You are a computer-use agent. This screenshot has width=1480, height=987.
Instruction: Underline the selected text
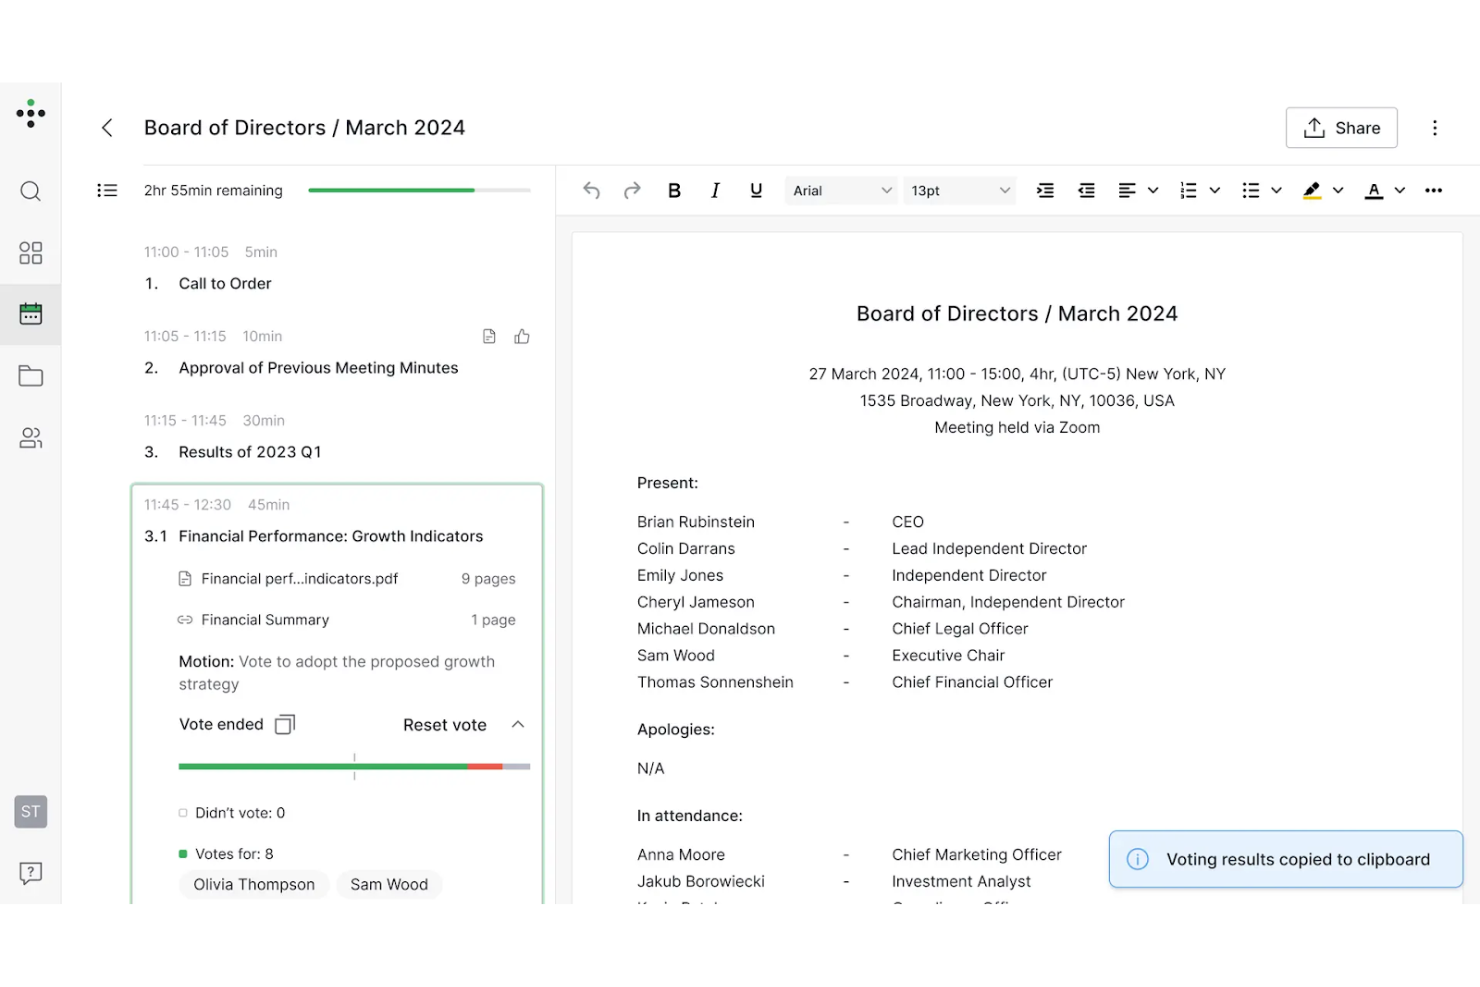[x=756, y=190]
